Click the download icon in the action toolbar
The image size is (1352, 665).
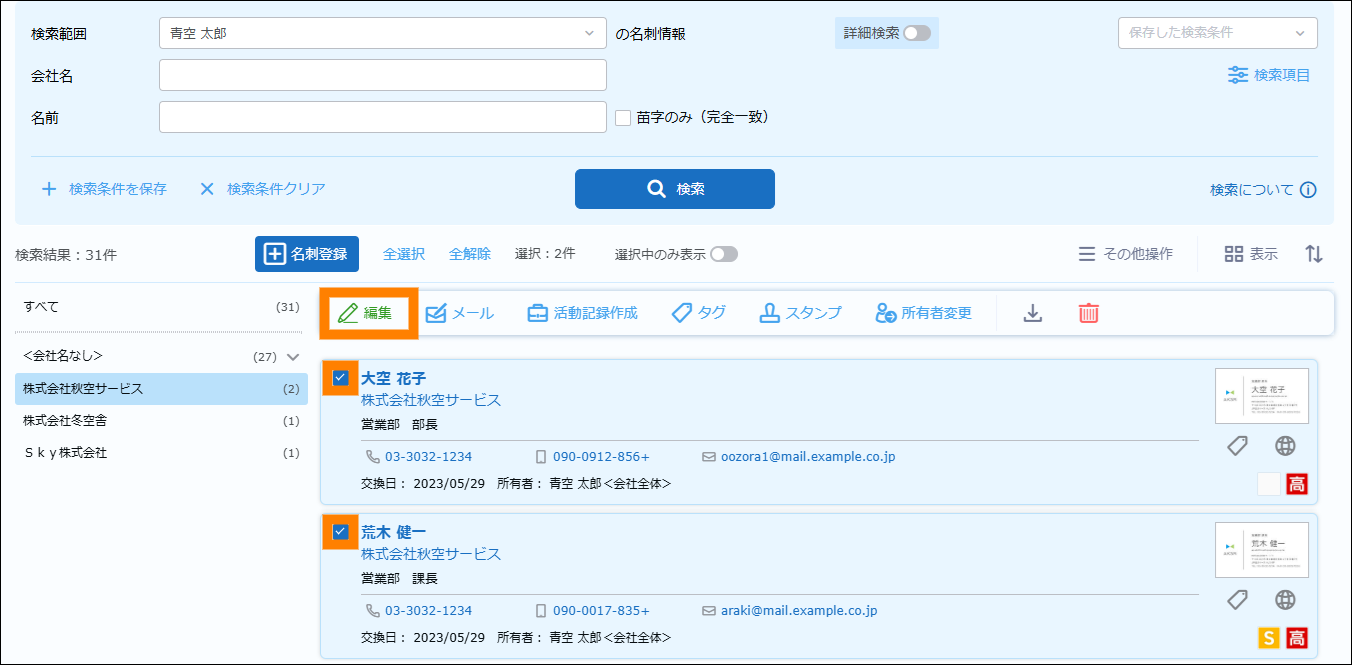coord(1033,313)
